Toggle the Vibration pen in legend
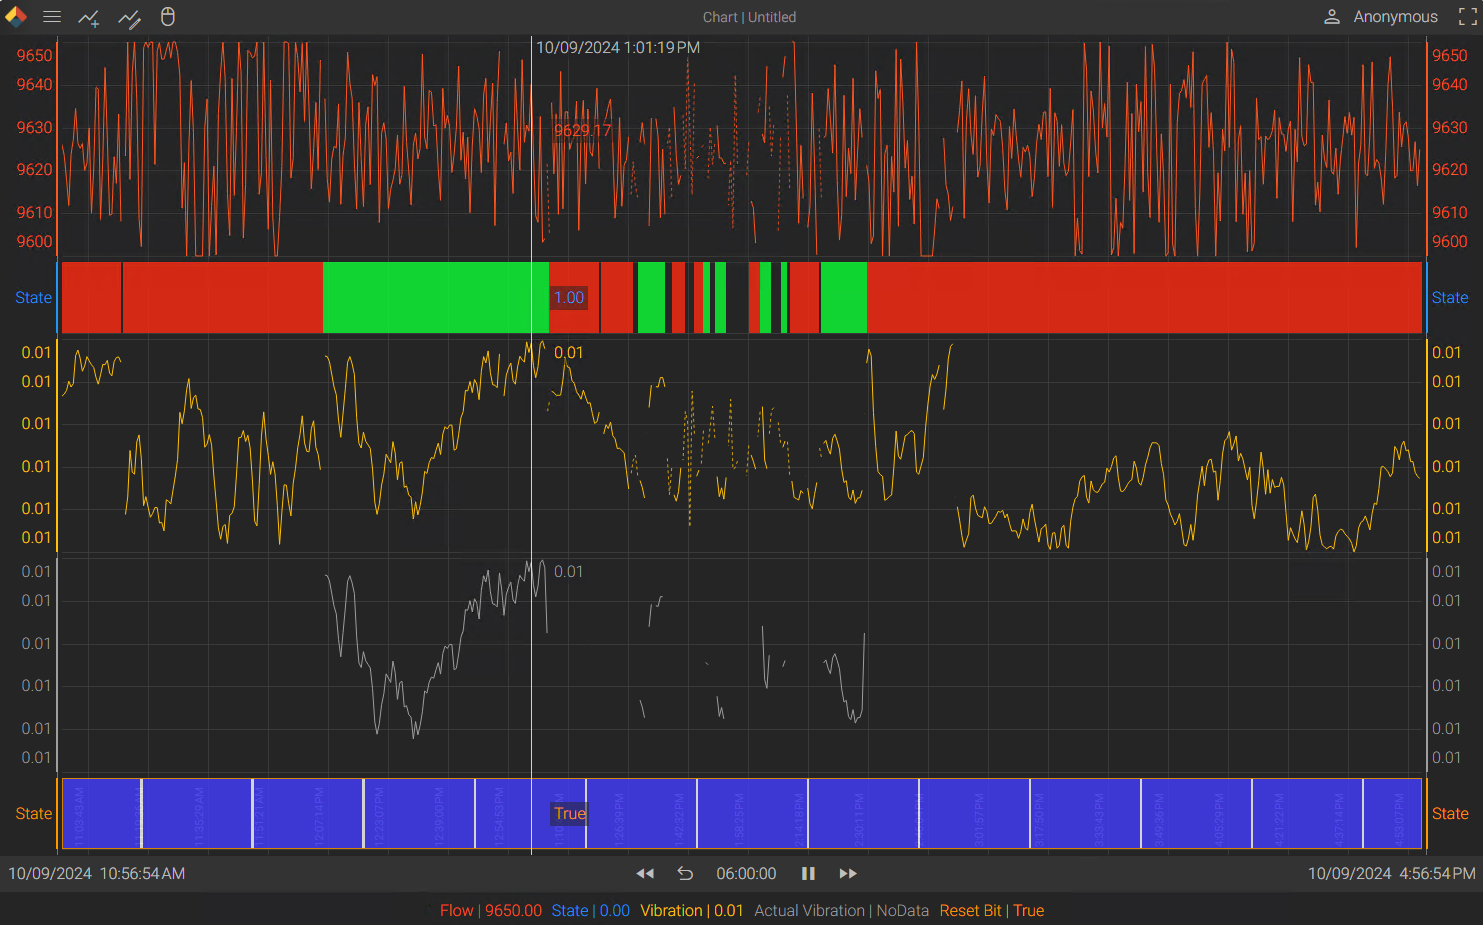This screenshot has height=925, width=1483. click(x=691, y=910)
